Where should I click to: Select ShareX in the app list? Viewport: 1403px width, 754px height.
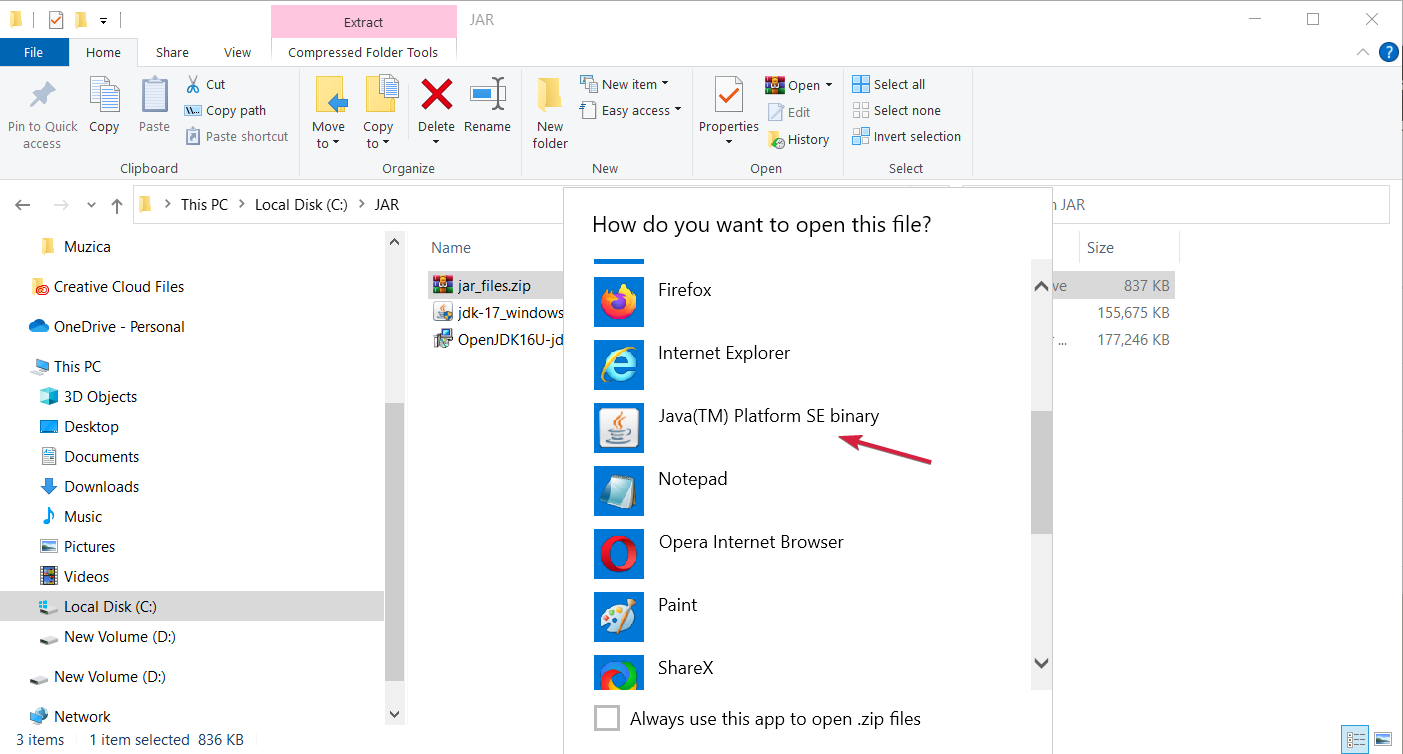tap(811, 672)
